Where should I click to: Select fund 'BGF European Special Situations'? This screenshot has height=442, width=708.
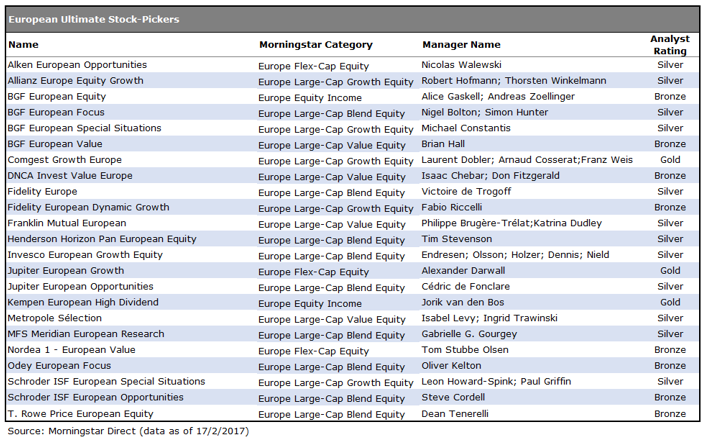[84, 128]
